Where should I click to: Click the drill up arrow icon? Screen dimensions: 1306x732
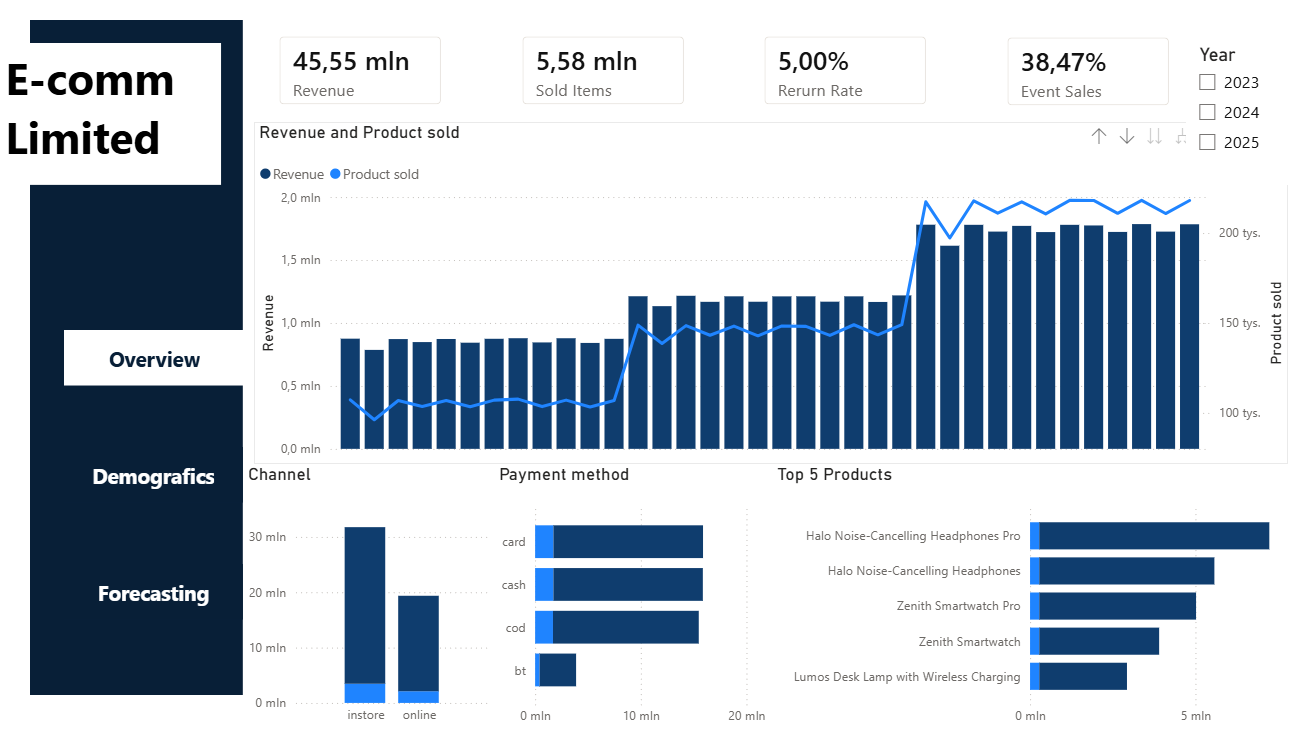pos(1099,136)
